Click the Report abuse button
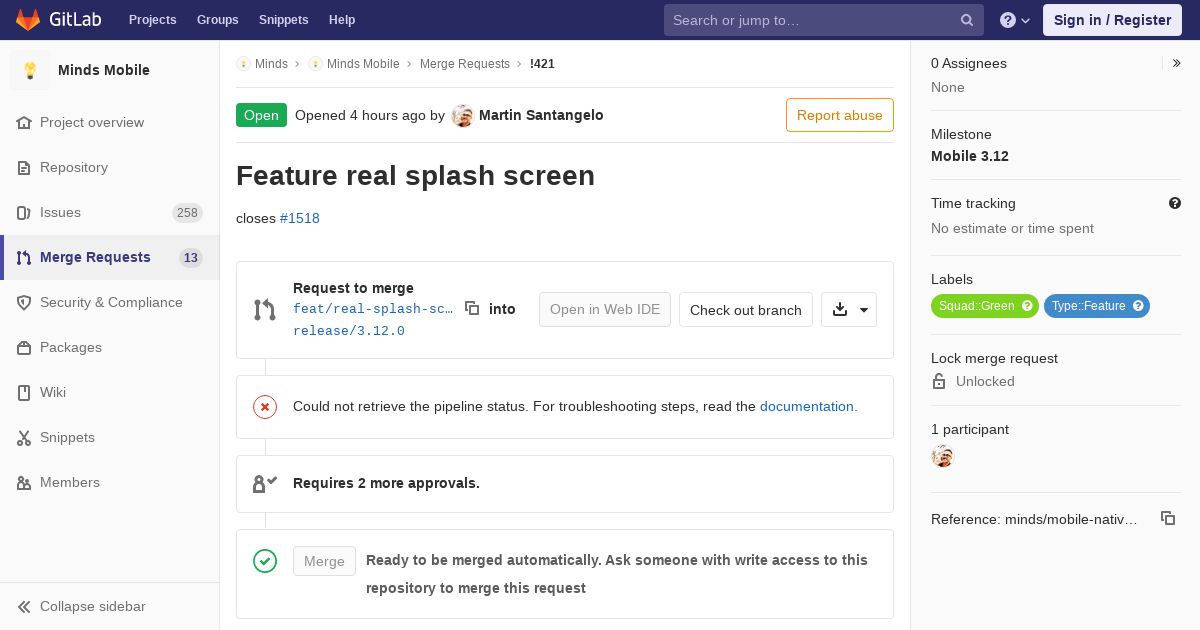Image resolution: width=1200 pixels, height=630 pixels. click(839, 115)
